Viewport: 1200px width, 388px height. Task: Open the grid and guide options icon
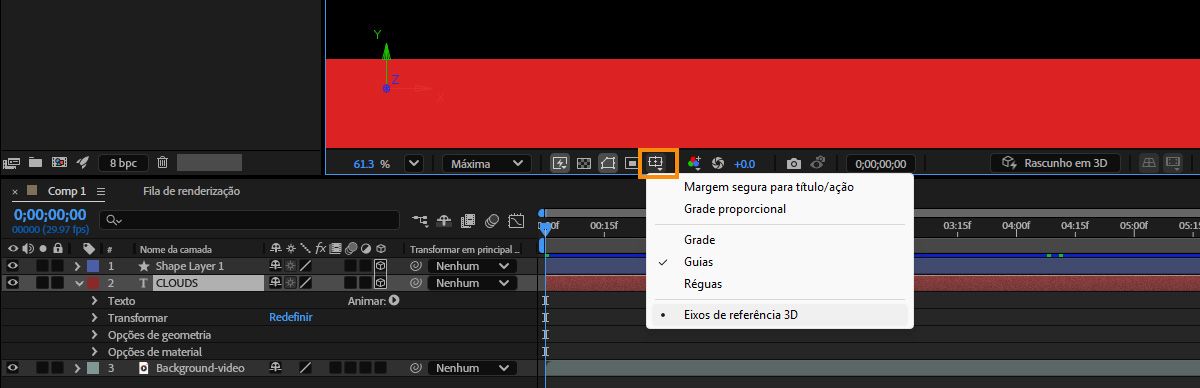click(657, 163)
